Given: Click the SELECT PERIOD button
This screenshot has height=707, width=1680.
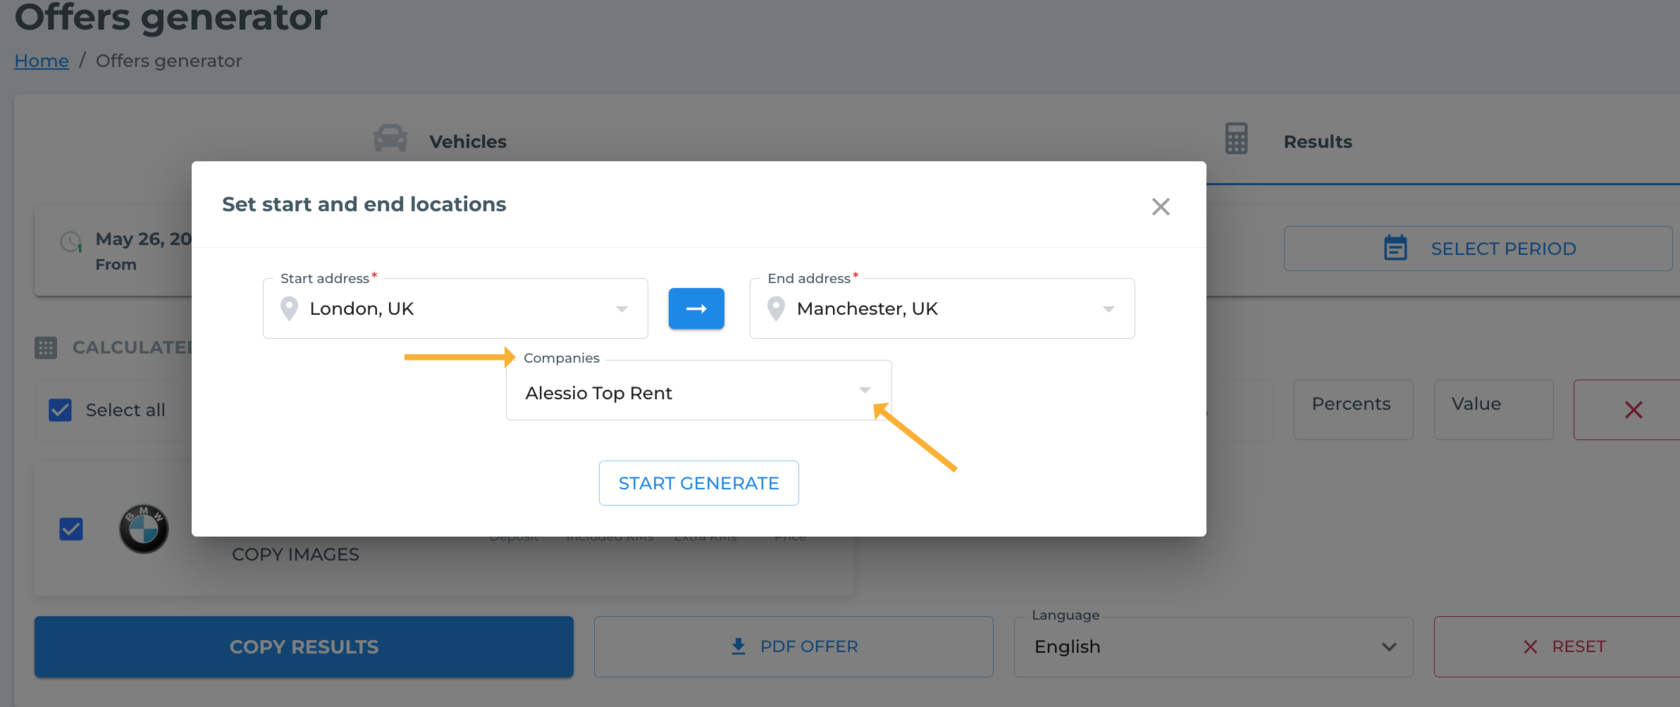Looking at the screenshot, I should pos(1478,248).
